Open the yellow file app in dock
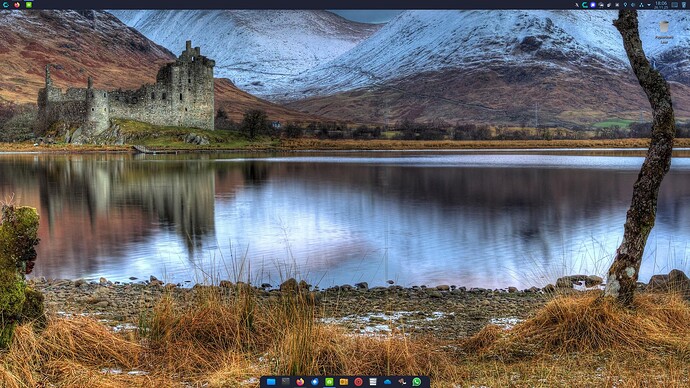The height and width of the screenshot is (388, 690). tap(344, 382)
